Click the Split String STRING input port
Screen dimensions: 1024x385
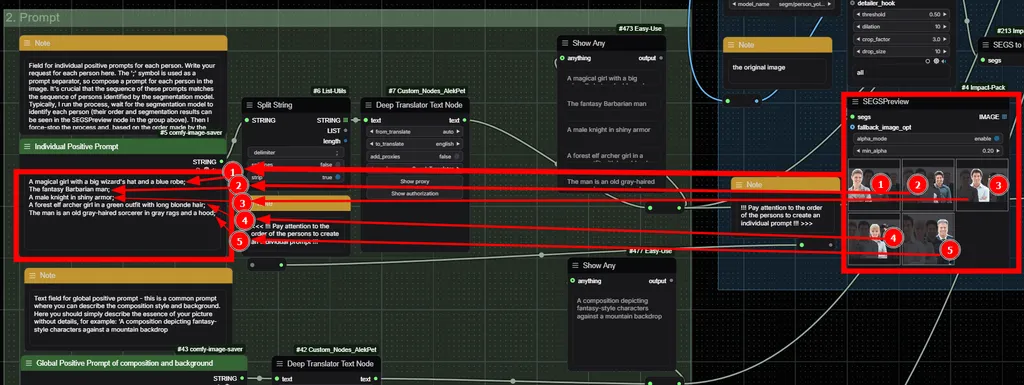tap(246, 120)
